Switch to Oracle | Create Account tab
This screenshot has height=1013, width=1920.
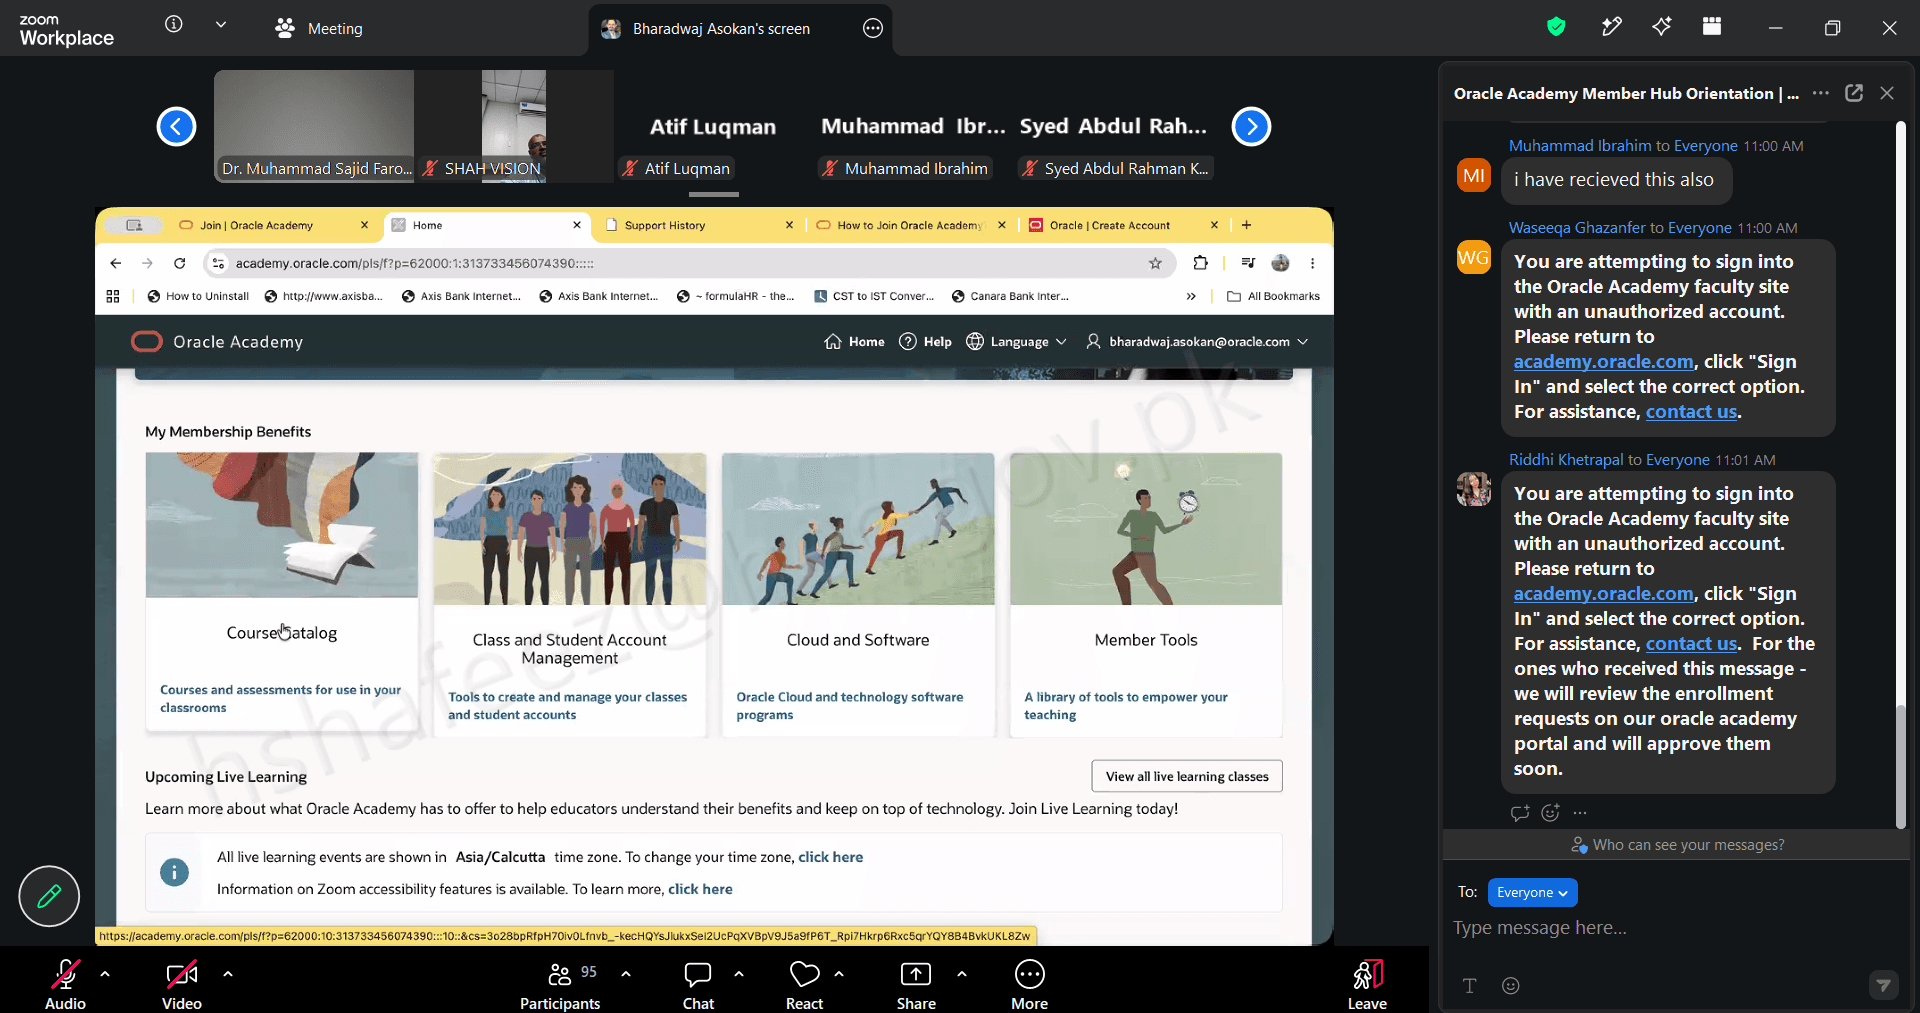[x=1123, y=225]
